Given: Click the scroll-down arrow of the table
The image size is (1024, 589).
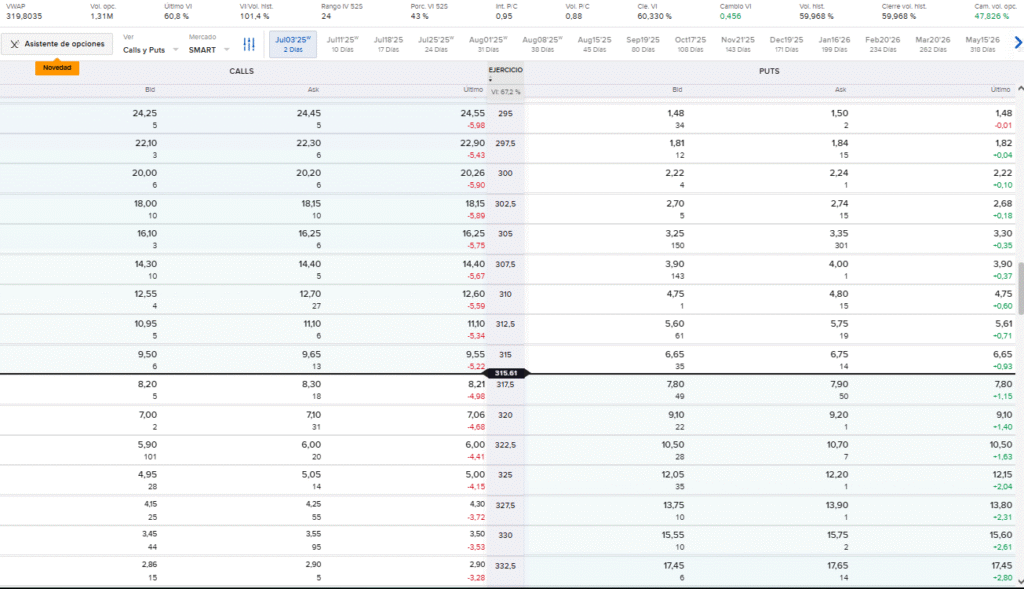Looking at the screenshot, I should pyautogui.click(x=1018, y=580).
